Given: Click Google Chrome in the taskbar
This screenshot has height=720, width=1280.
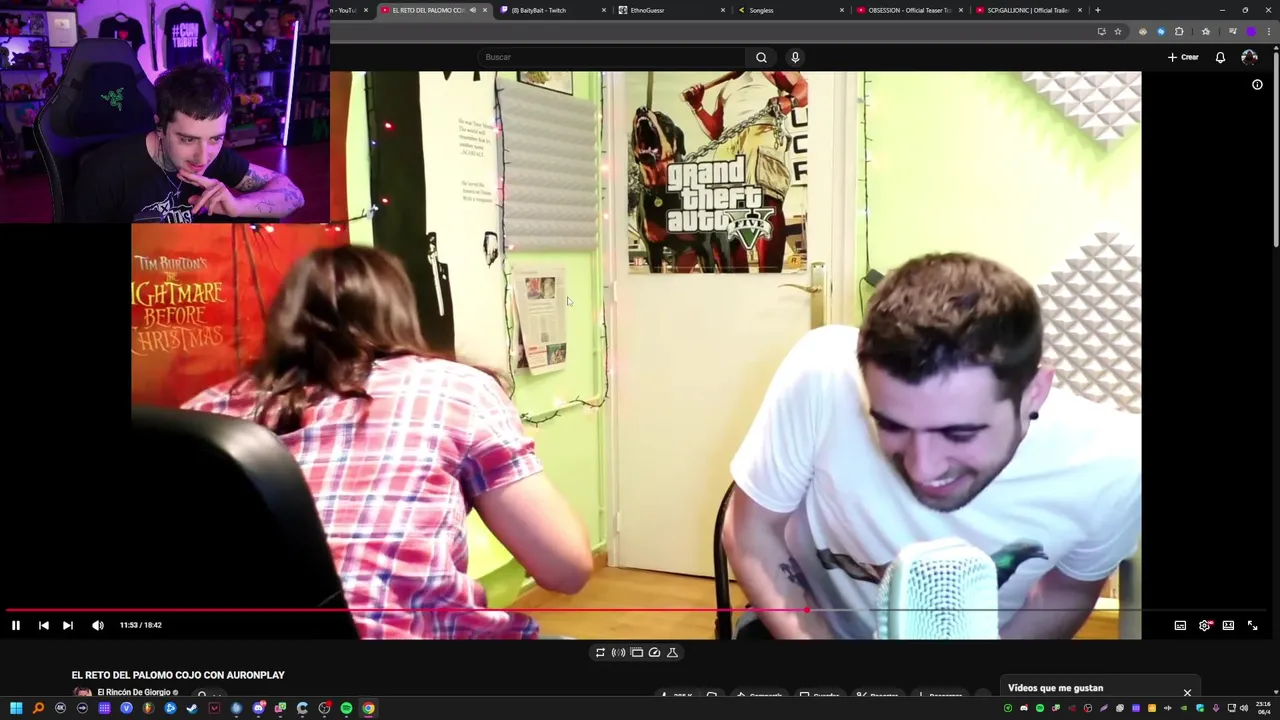Looking at the screenshot, I should tap(368, 708).
